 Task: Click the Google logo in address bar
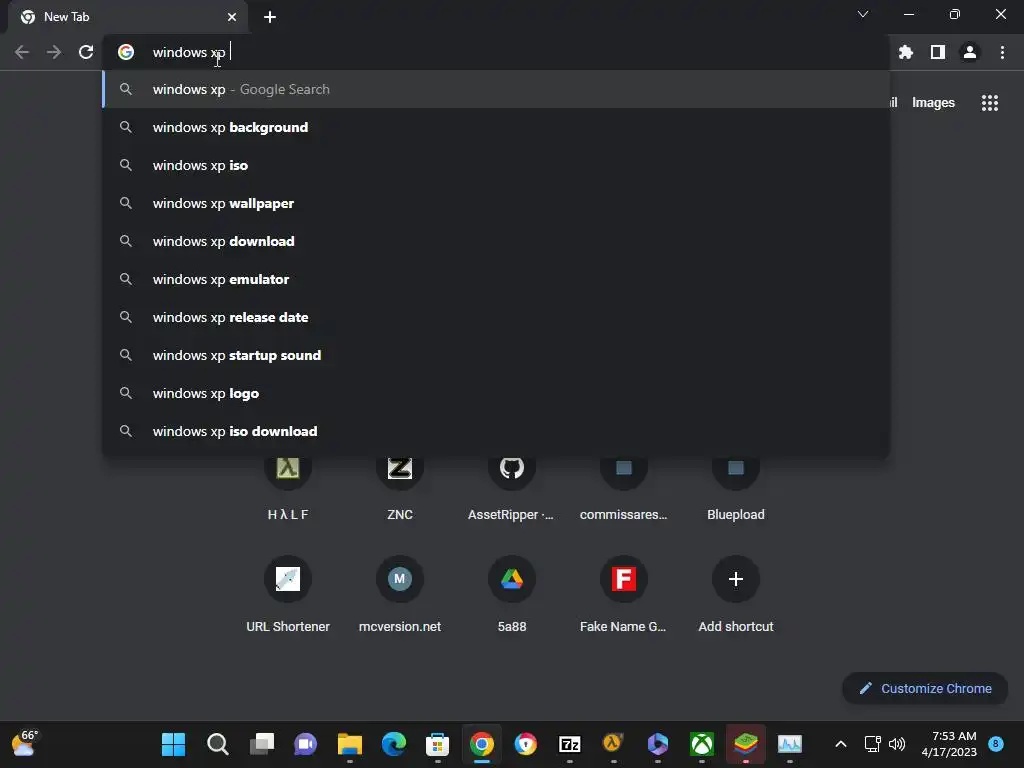[126, 52]
